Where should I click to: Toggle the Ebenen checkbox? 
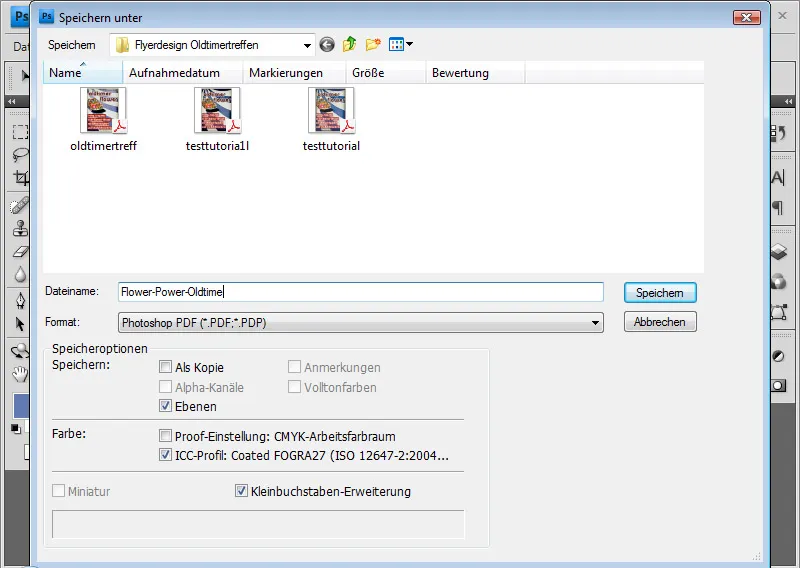(x=165, y=406)
